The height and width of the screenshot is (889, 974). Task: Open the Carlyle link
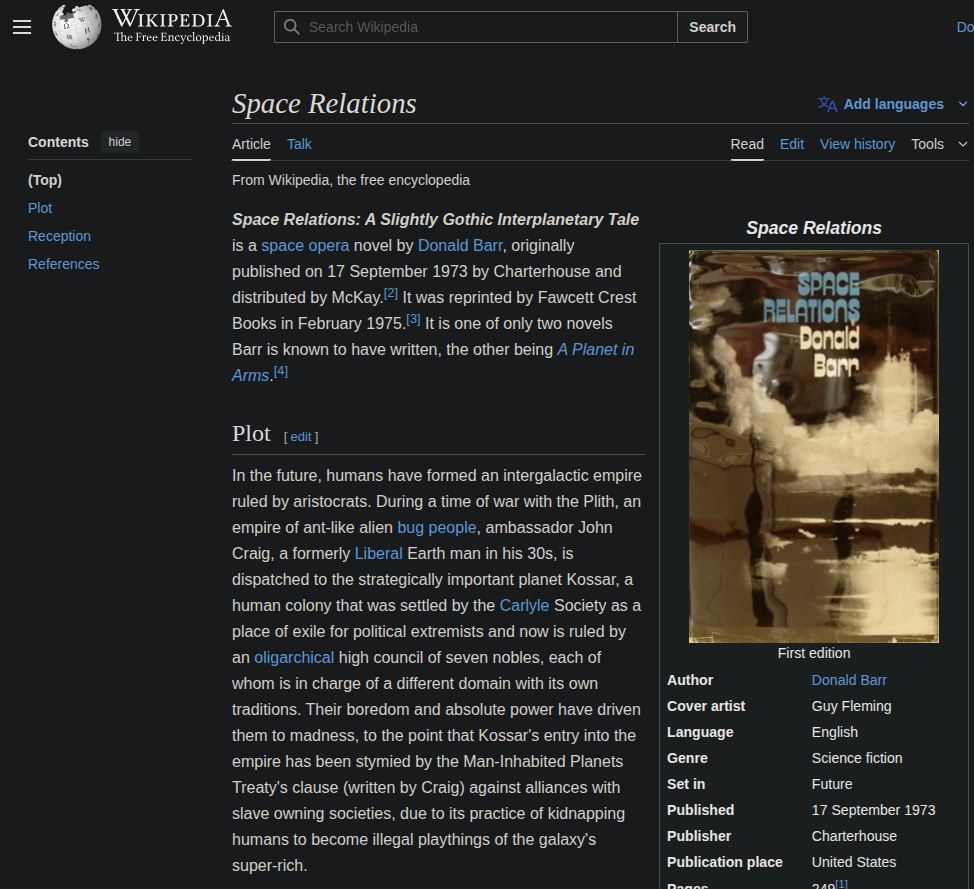[x=524, y=606]
